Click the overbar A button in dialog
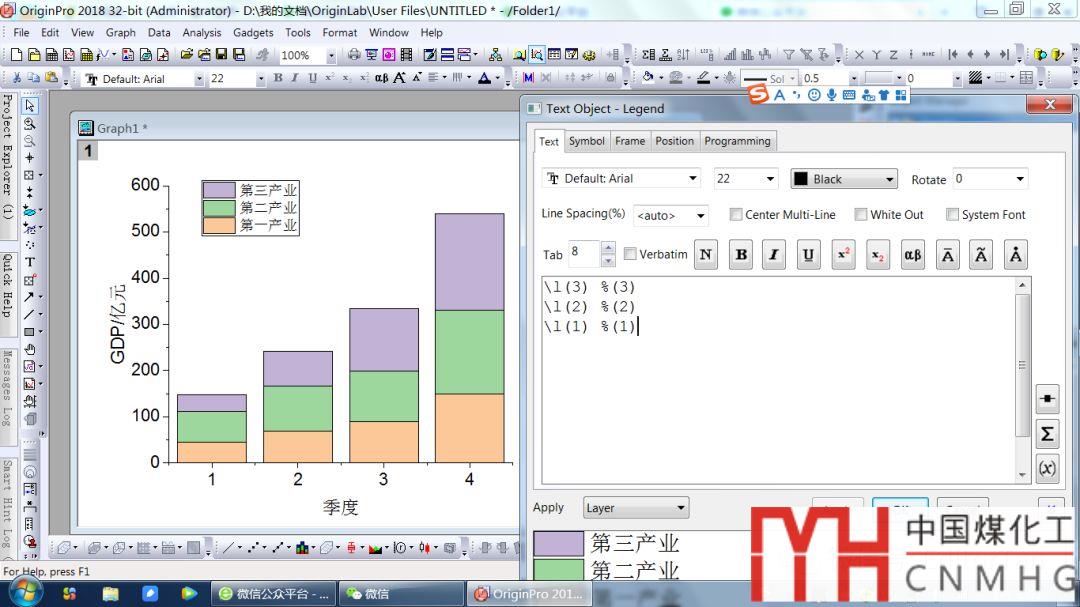 click(x=948, y=255)
